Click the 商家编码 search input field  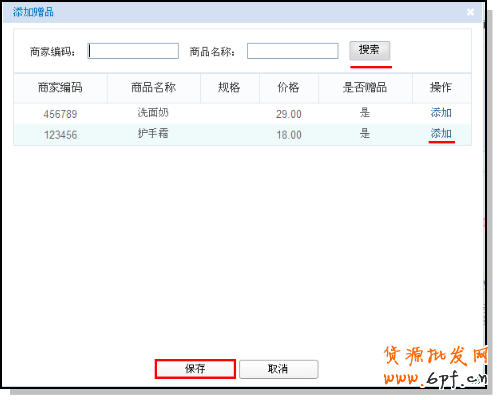(133, 51)
